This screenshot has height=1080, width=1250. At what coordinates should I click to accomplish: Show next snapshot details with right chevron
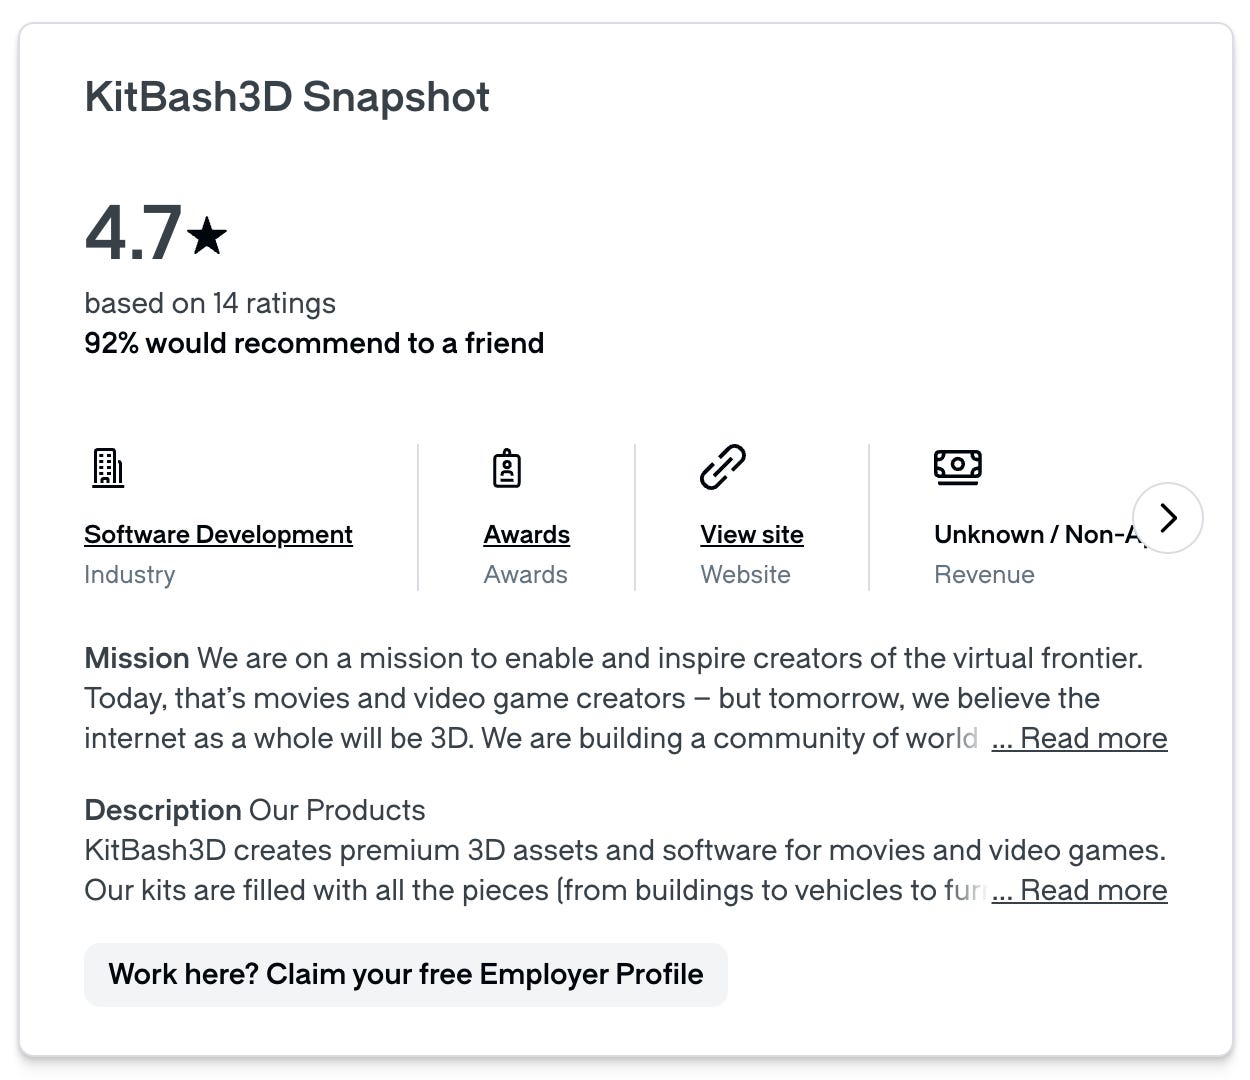[1168, 518]
